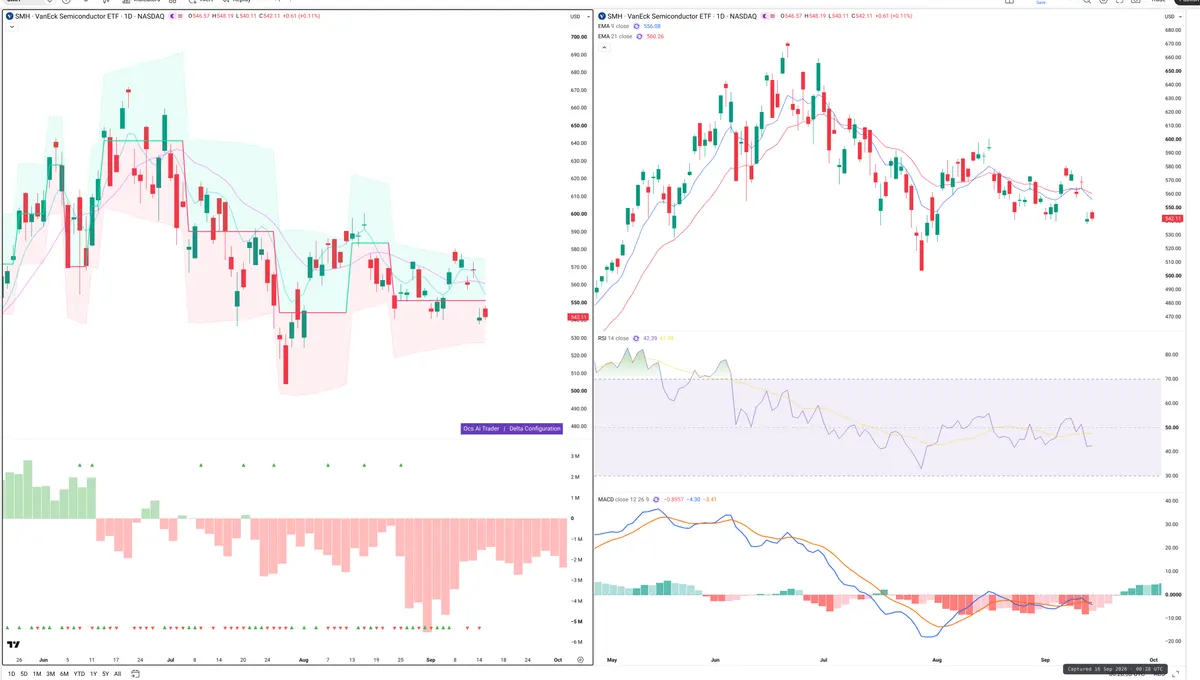Click the 560.26 EMA 21 value

(656, 36)
